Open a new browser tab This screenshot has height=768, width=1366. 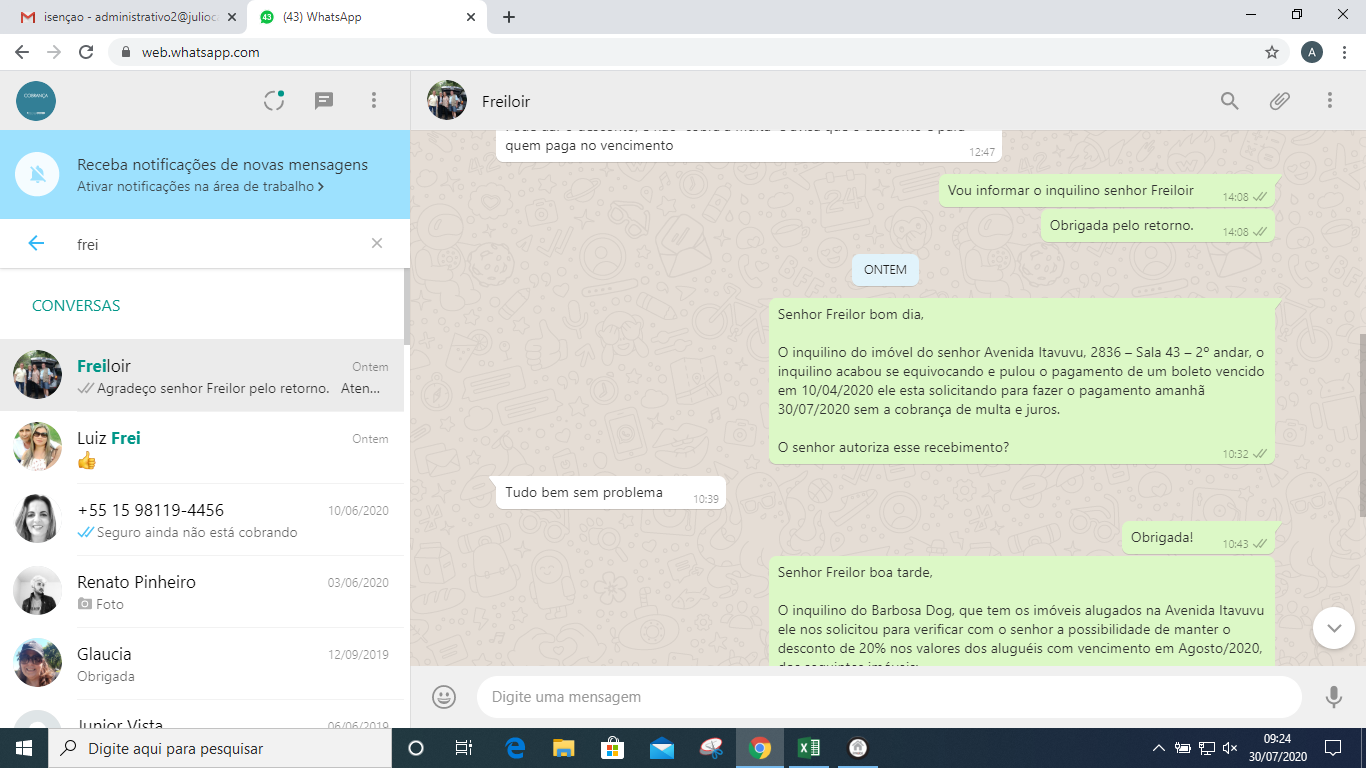(509, 17)
